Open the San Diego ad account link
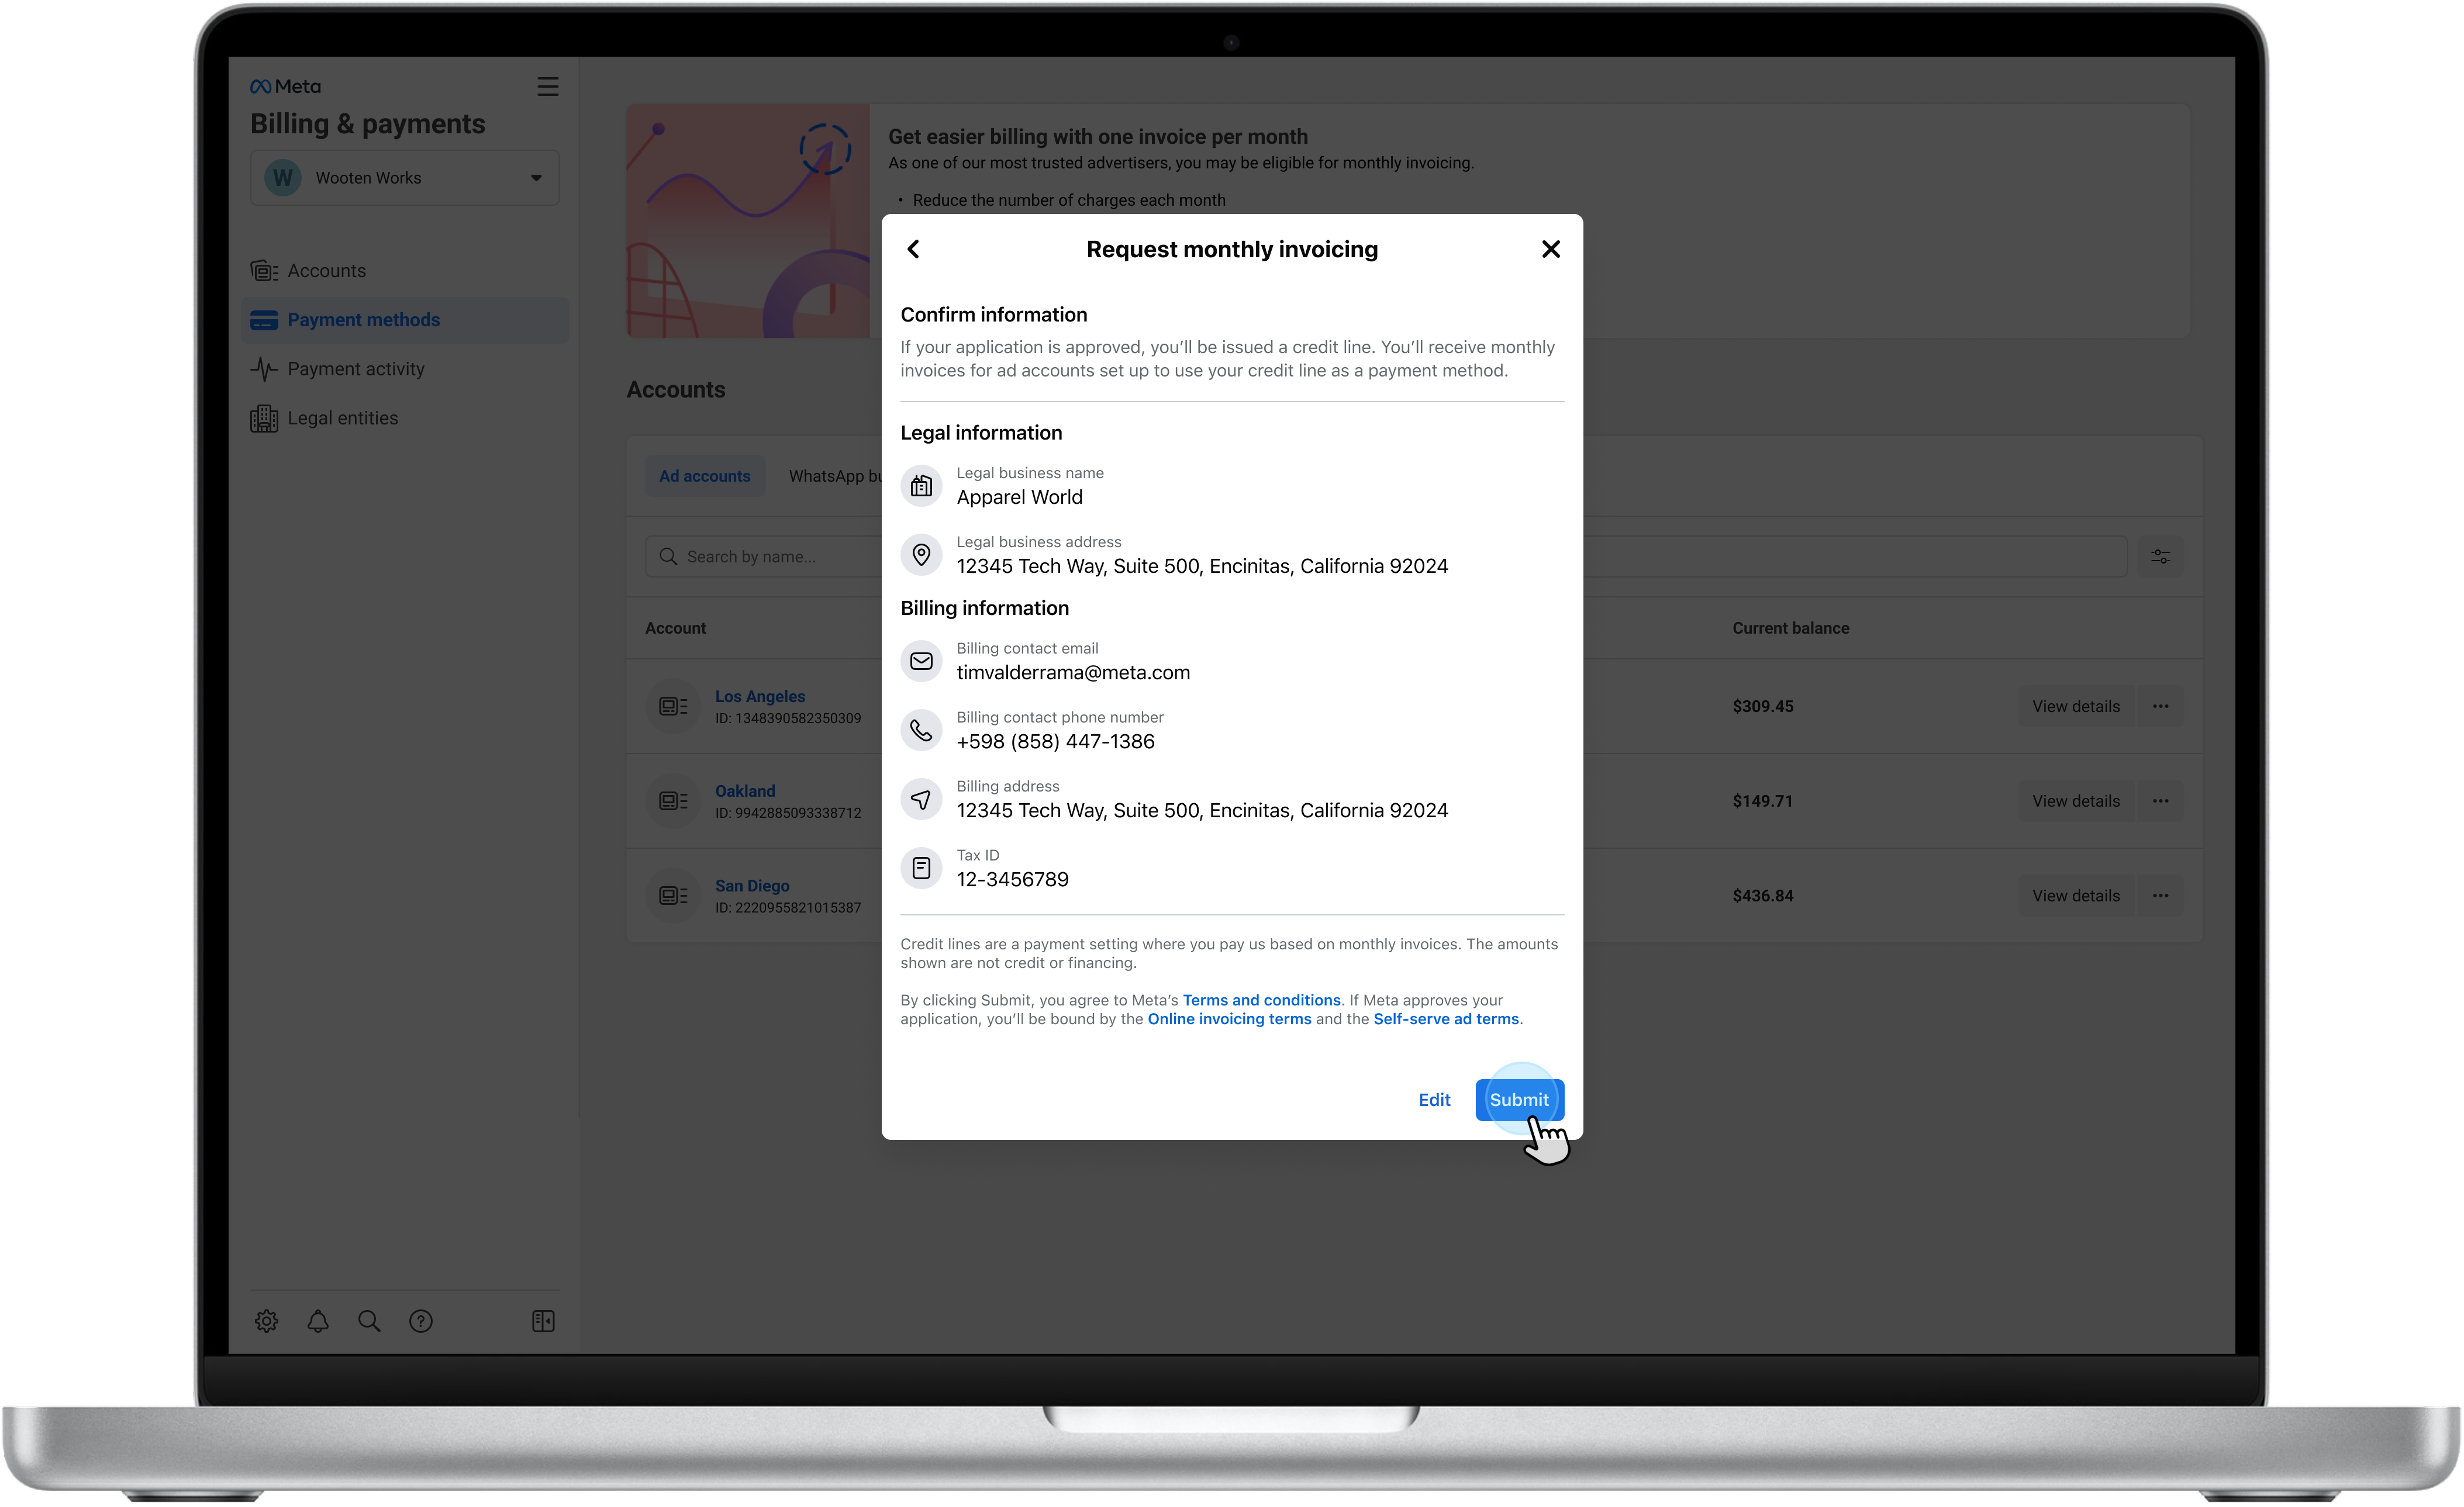The width and height of the screenshot is (2464, 1507). pos(751,886)
